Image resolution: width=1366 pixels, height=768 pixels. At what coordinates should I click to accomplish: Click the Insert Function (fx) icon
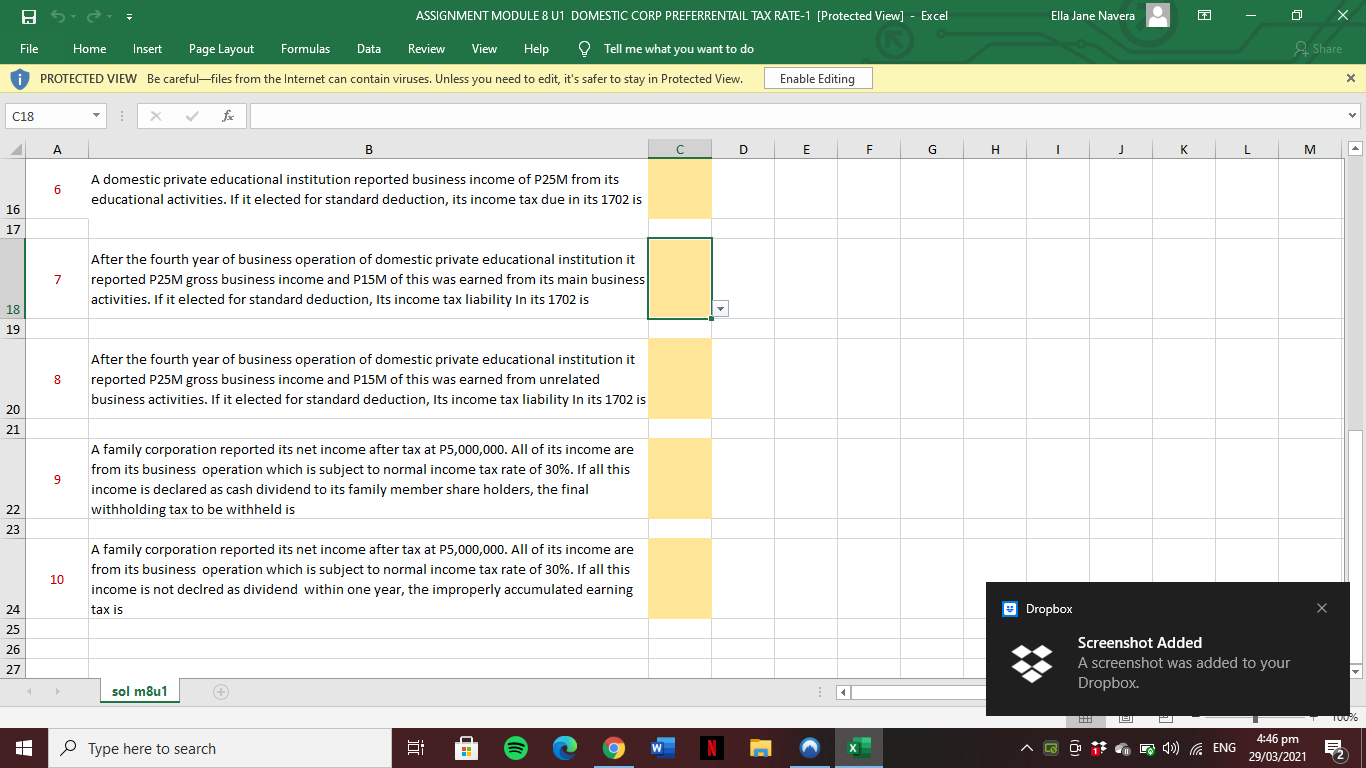tap(228, 115)
